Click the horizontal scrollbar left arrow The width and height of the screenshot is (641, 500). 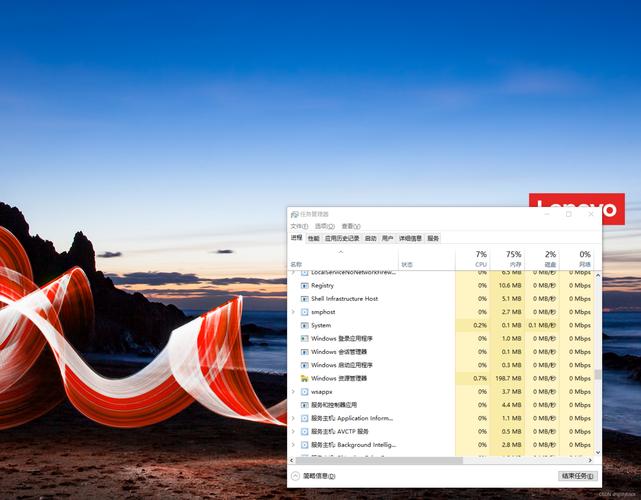(291, 460)
